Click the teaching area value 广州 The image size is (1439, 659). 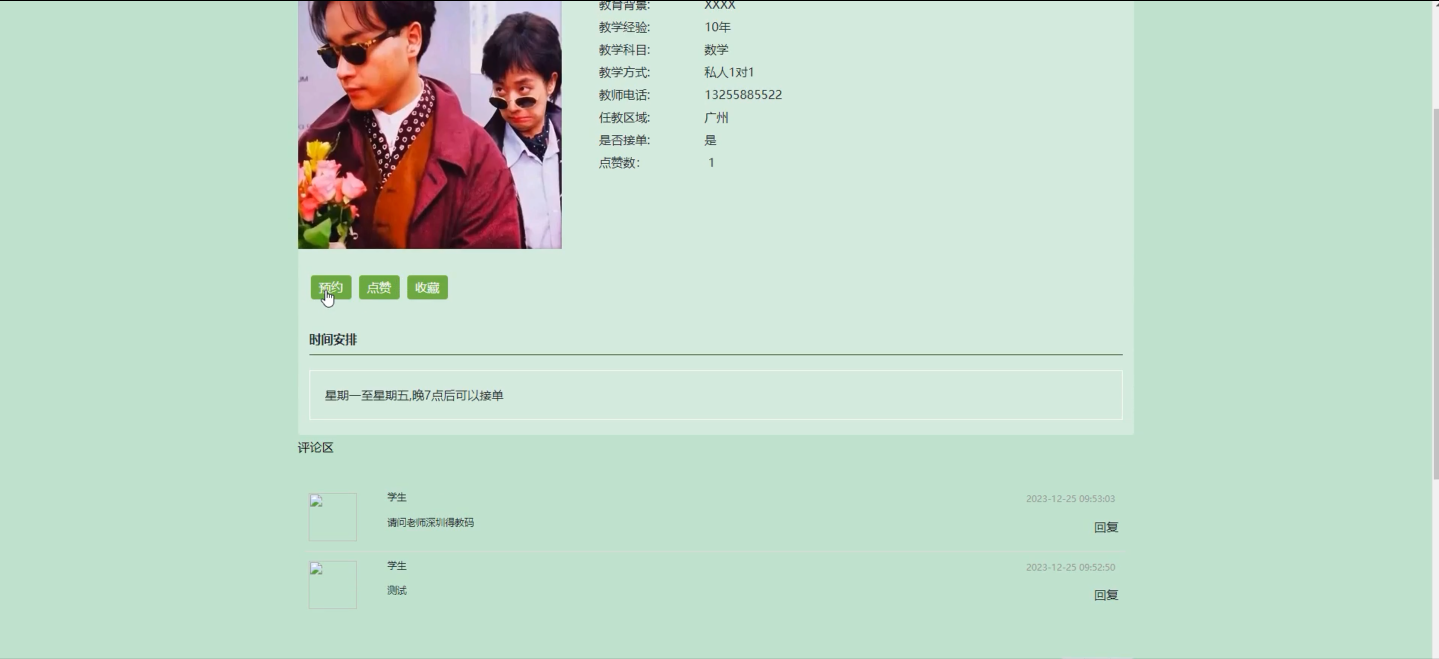click(716, 117)
